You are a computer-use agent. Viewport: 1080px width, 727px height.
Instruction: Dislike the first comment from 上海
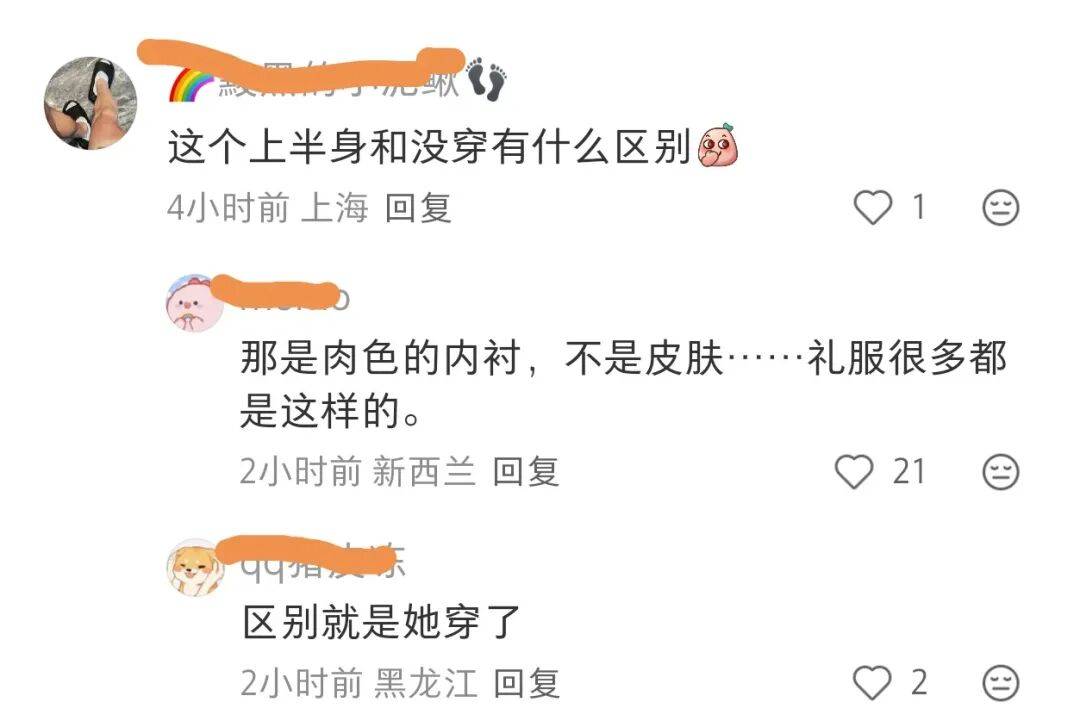tap(1000, 207)
